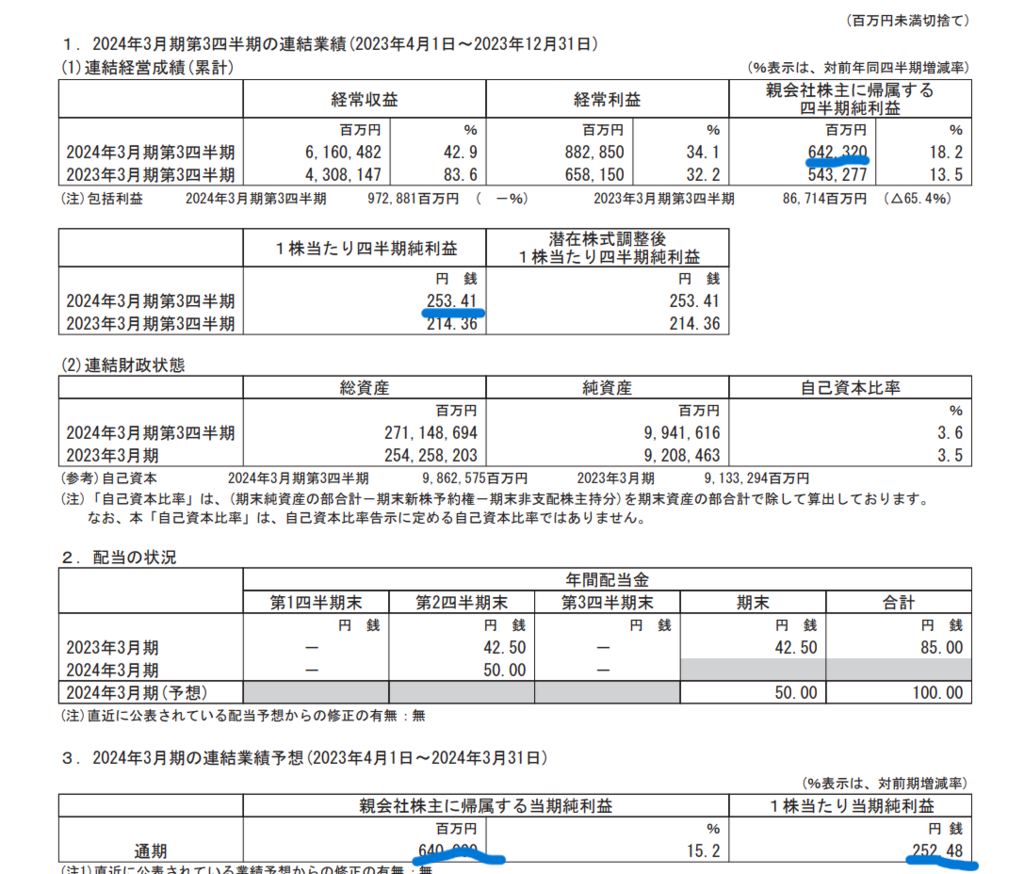Image resolution: width=1024 pixels, height=874 pixels.
Task: Click the comprehensive income figure "972,881百万円"
Action: (413, 199)
